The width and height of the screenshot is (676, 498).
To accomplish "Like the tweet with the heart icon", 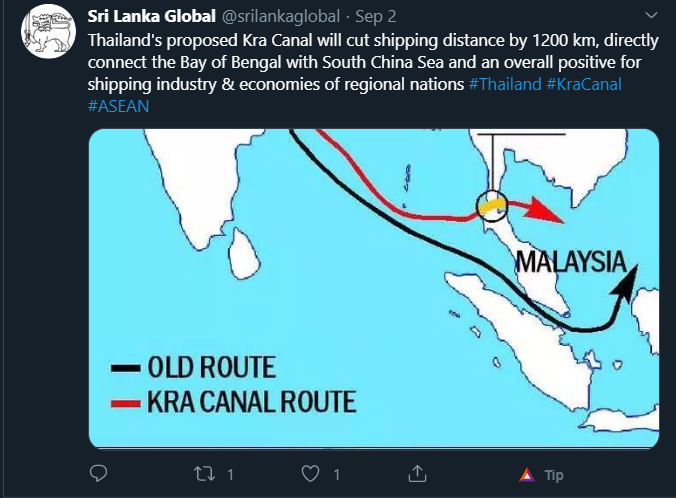I will click(310, 474).
